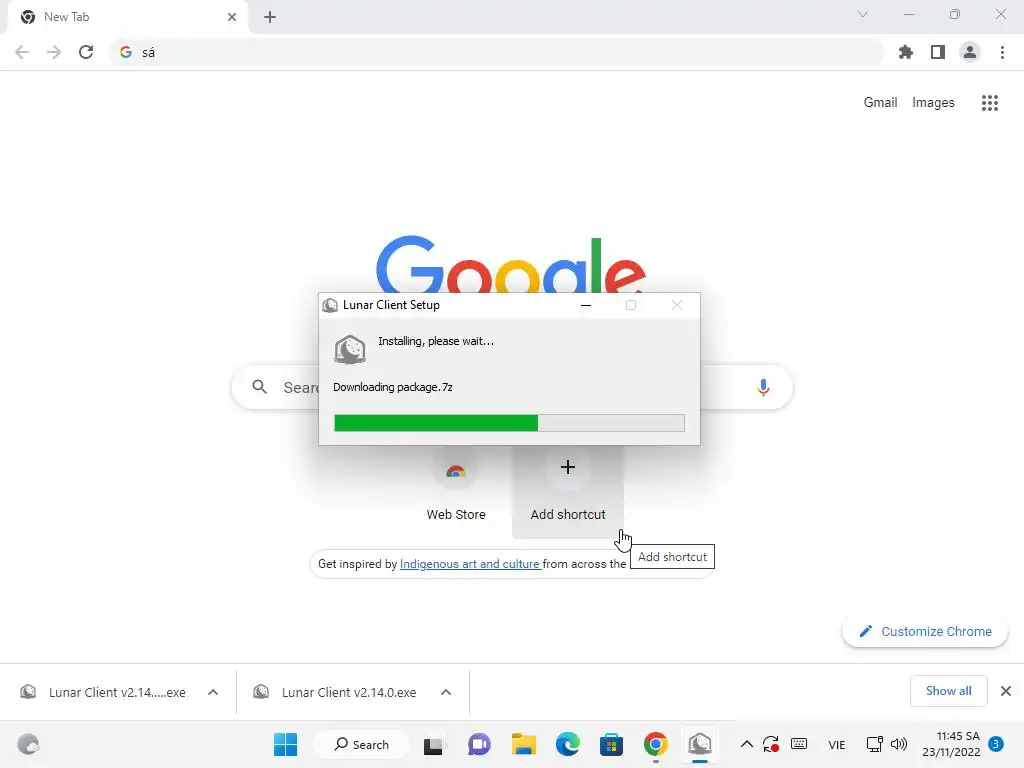This screenshot has height=768, width=1024.
Task: Click the Lunar Client Setup title bar icon
Action: coord(330,305)
